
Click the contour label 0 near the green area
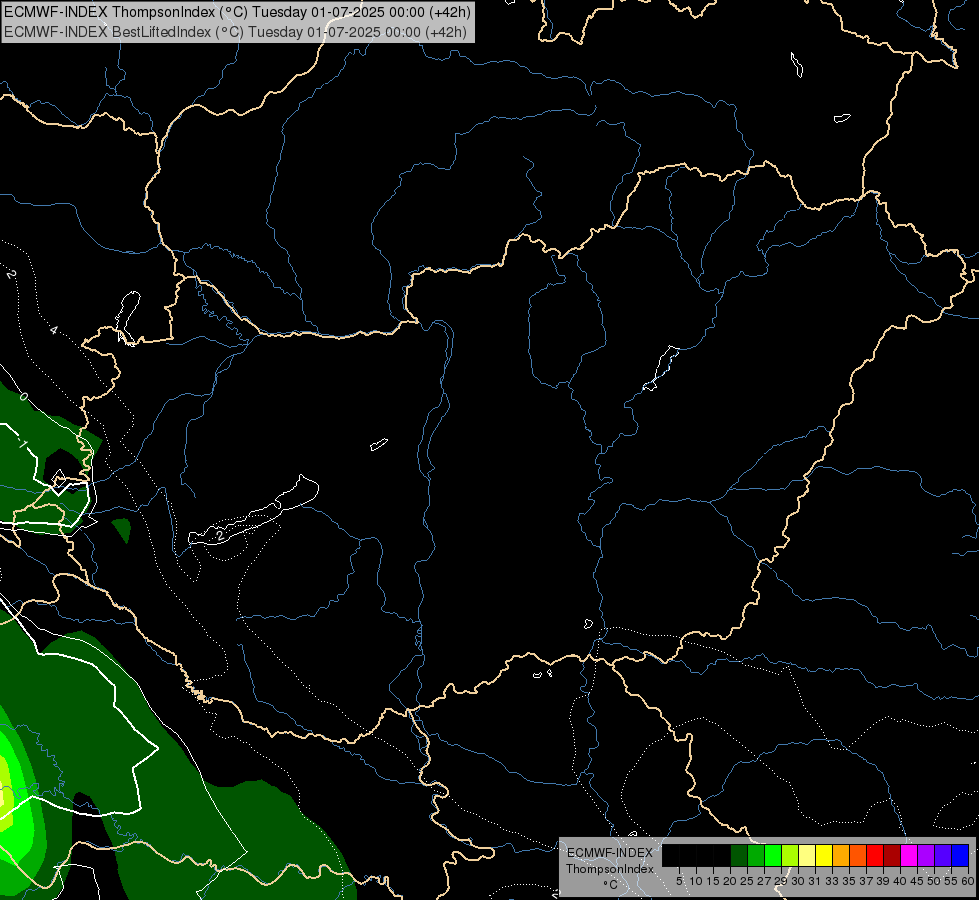[24, 397]
